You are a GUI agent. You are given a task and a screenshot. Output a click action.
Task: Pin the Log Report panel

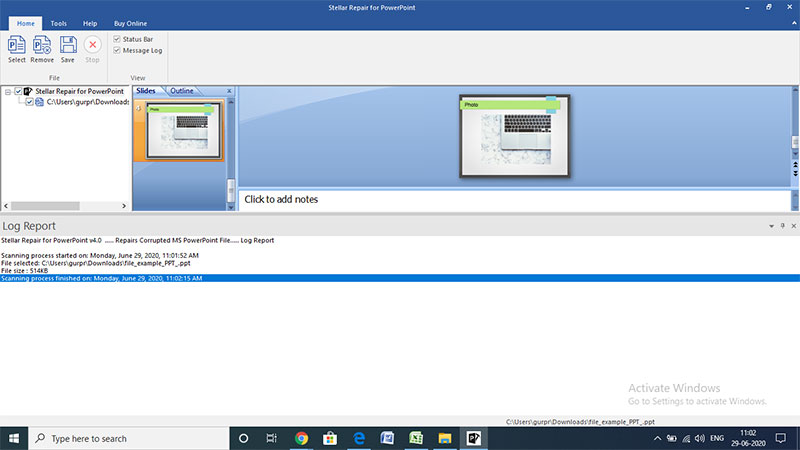[783, 226]
